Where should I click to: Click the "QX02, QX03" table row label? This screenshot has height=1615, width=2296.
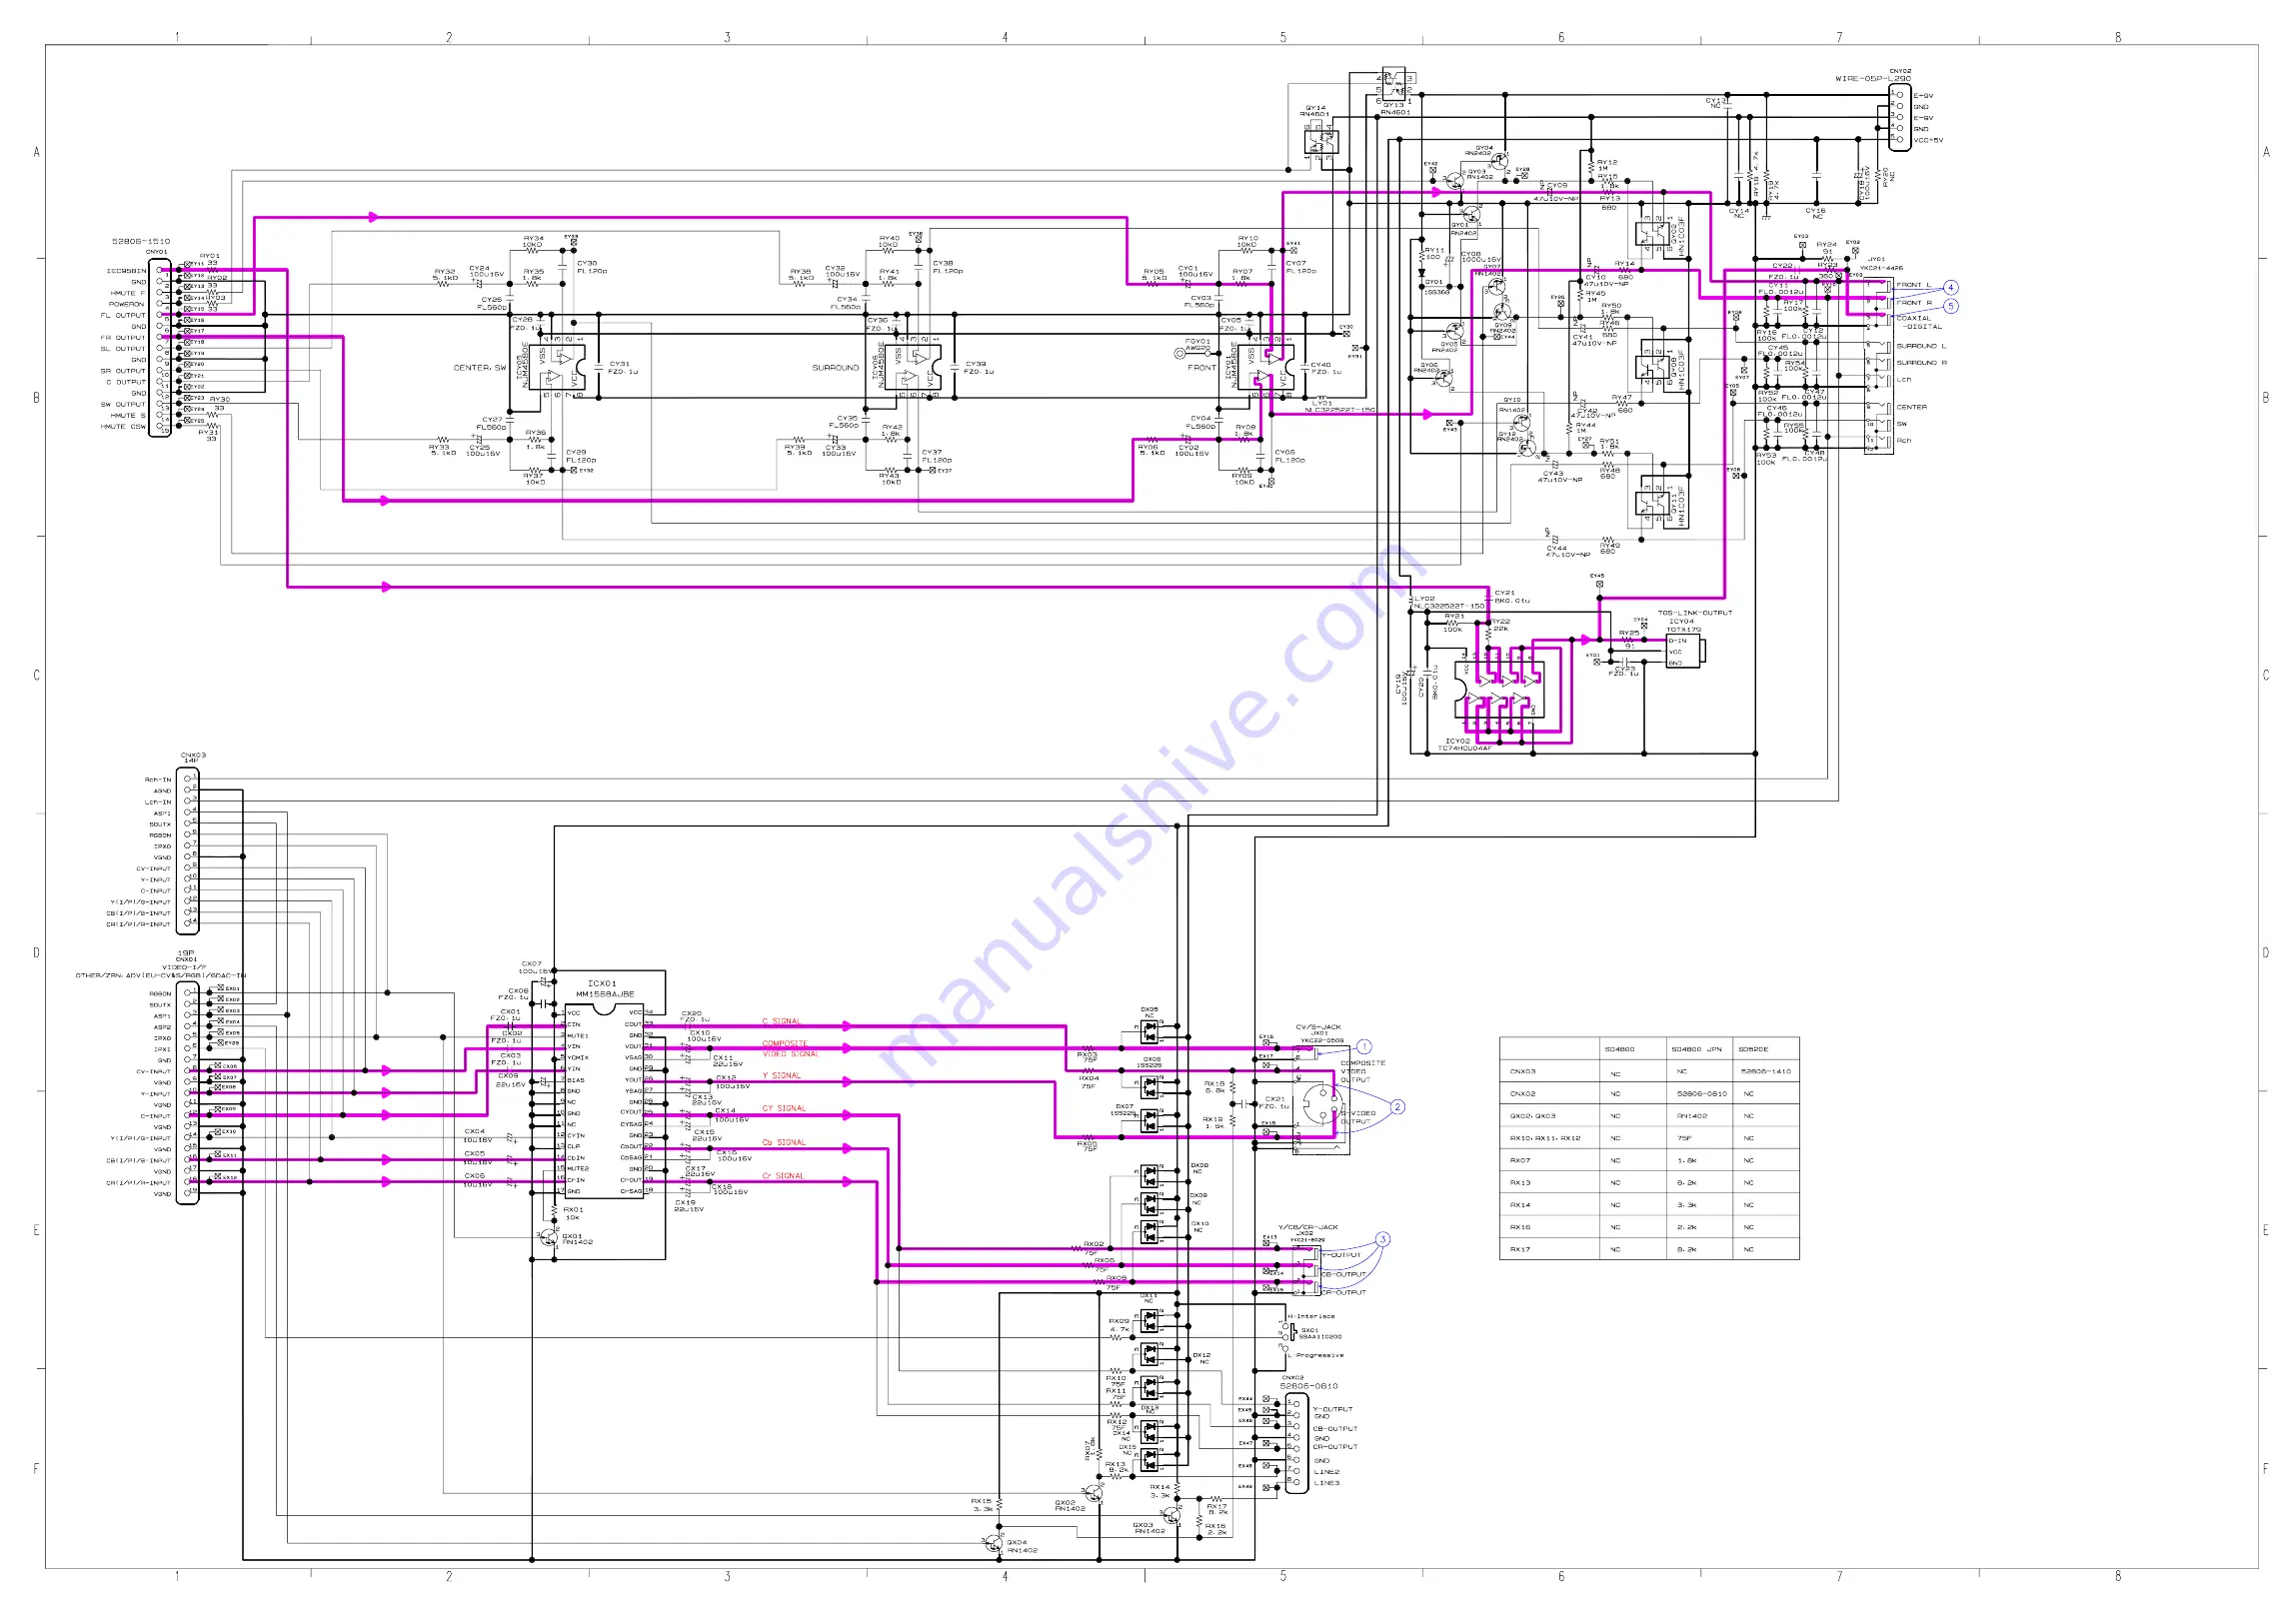click(1532, 1116)
